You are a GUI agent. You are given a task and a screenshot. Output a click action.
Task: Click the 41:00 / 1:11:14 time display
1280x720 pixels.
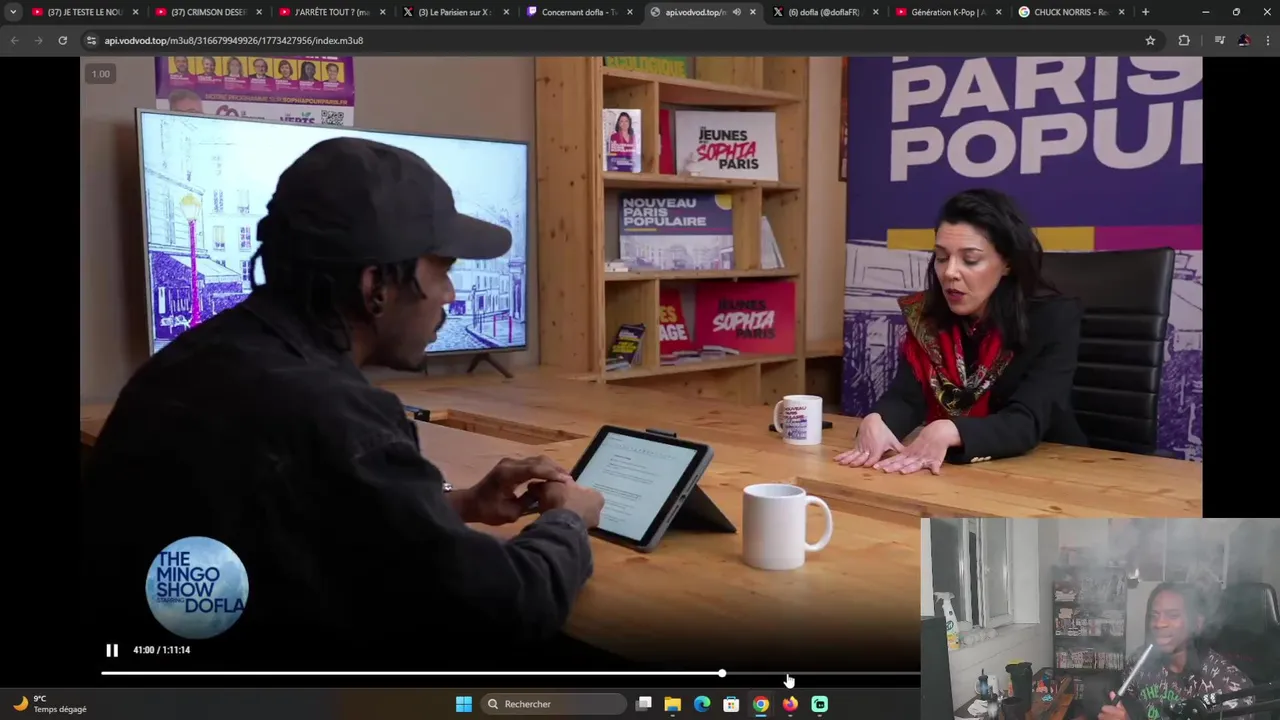pyautogui.click(x=161, y=650)
